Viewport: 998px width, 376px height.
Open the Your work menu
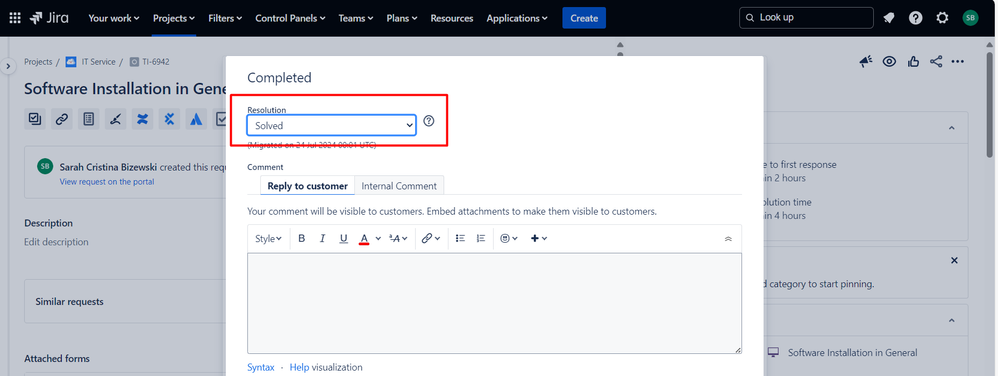(x=114, y=18)
